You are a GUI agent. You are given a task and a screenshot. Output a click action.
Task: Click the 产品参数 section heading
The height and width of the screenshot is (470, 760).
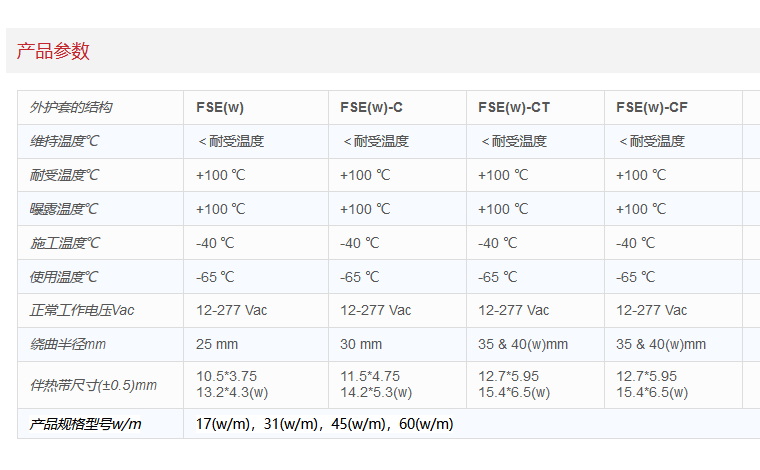(53, 51)
